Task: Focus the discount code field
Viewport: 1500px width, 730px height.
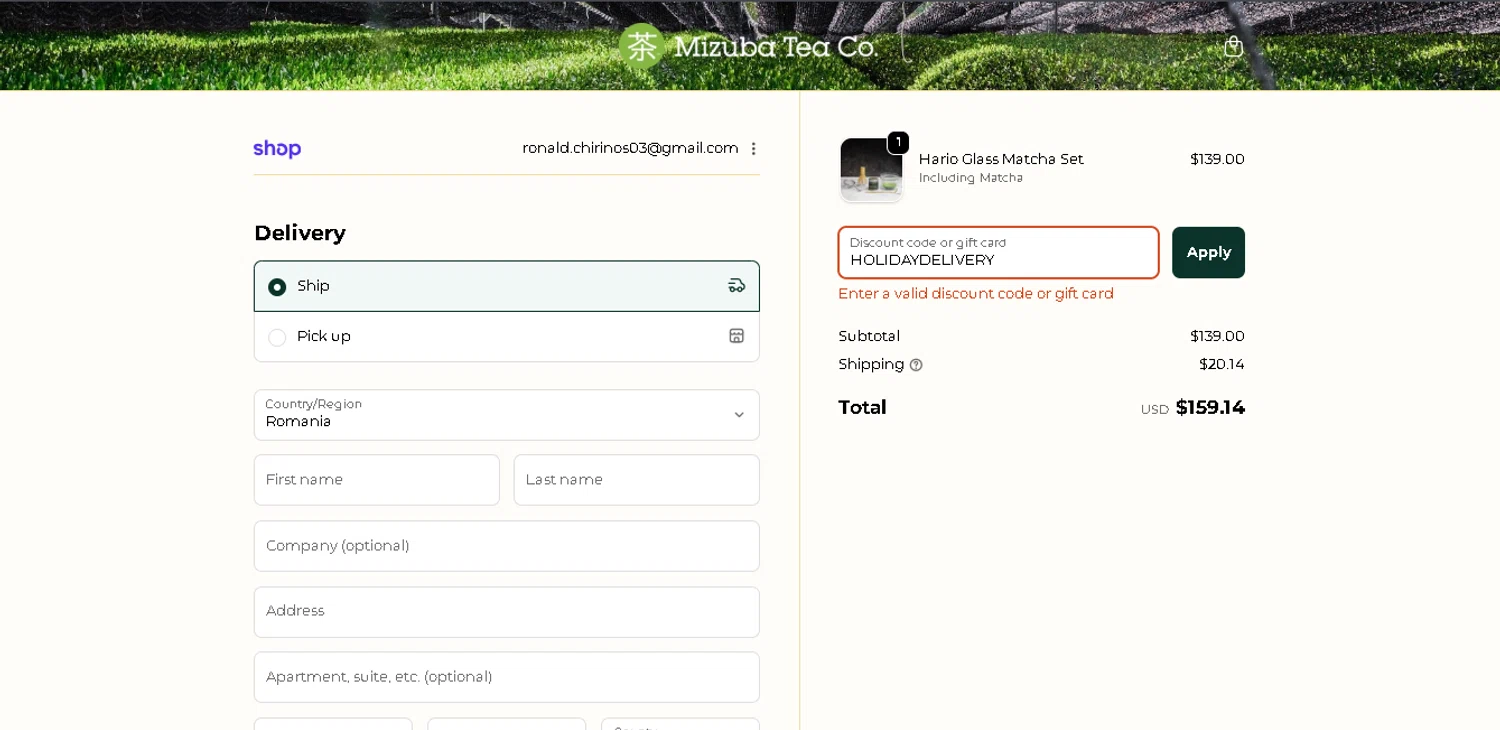Action: coord(998,253)
